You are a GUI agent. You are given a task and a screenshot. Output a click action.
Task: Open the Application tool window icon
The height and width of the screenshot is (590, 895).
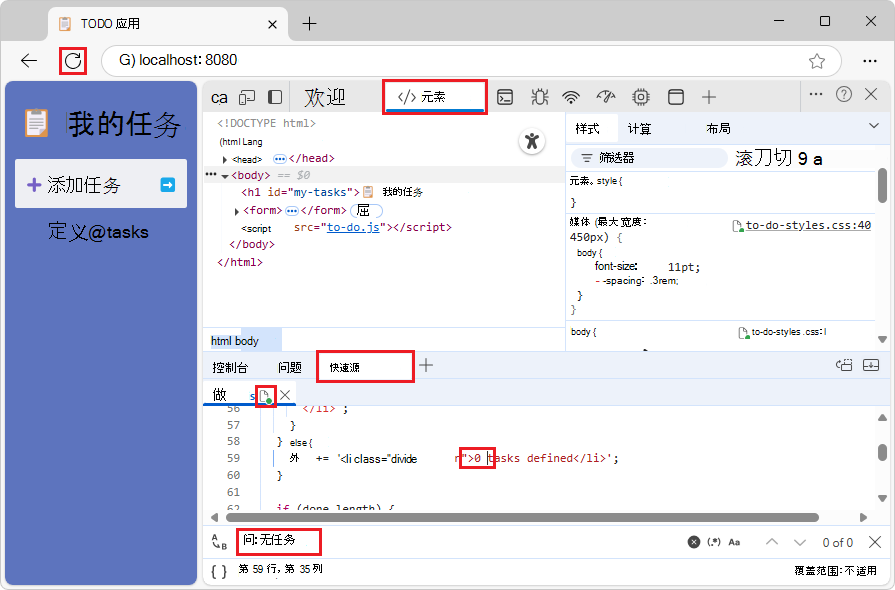click(676, 97)
